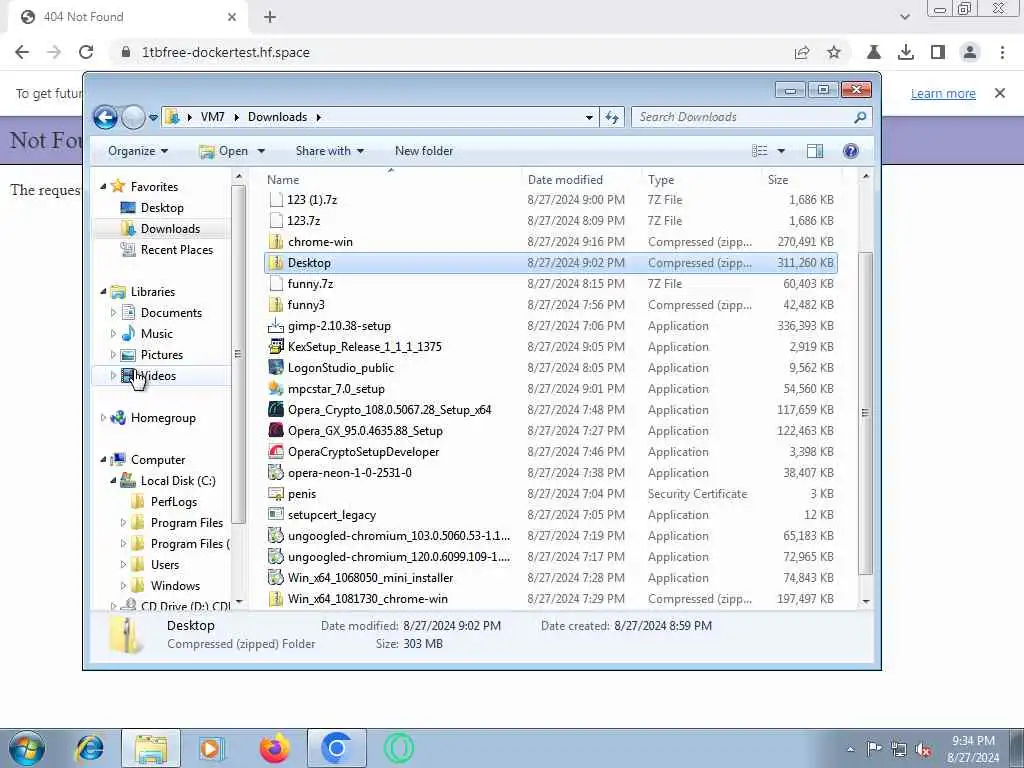Screen dimensions: 1024x768
Task: Collapse the Local Disk (C:) node
Action: 113,481
